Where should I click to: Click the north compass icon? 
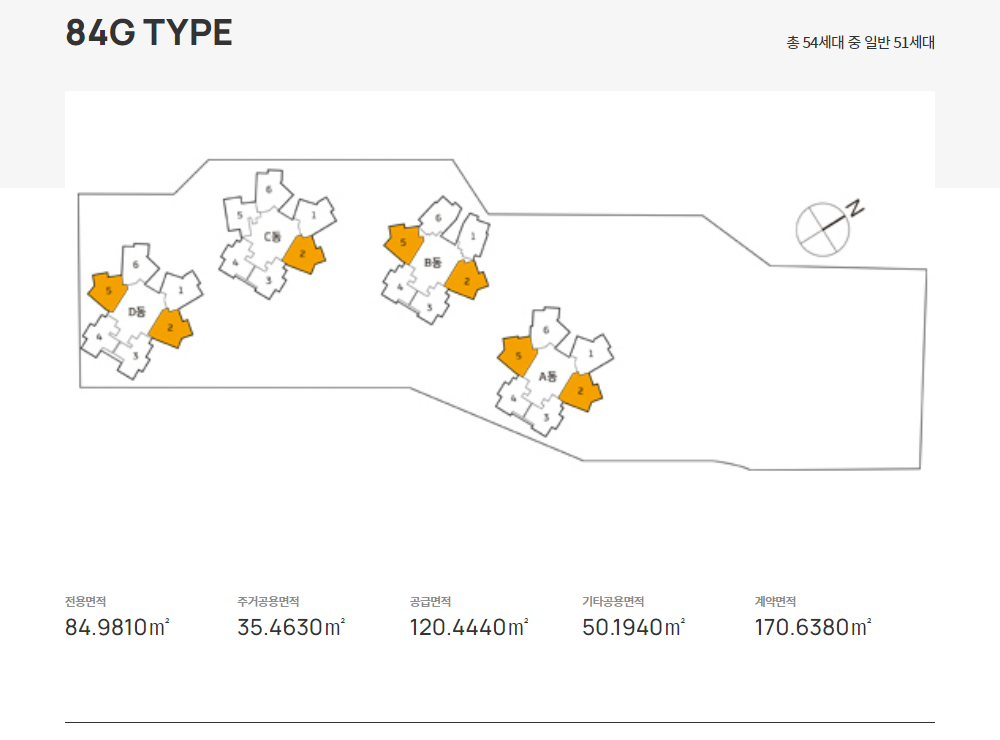coord(828,228)
